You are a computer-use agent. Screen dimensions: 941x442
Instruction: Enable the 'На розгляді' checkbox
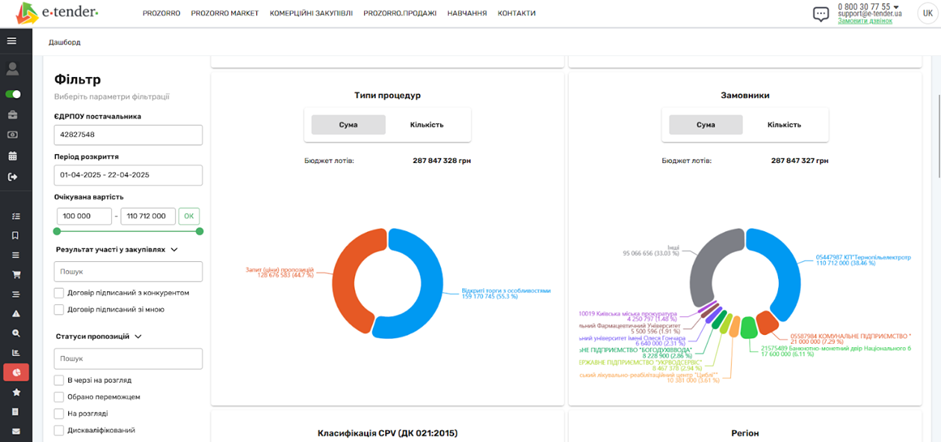59,412
